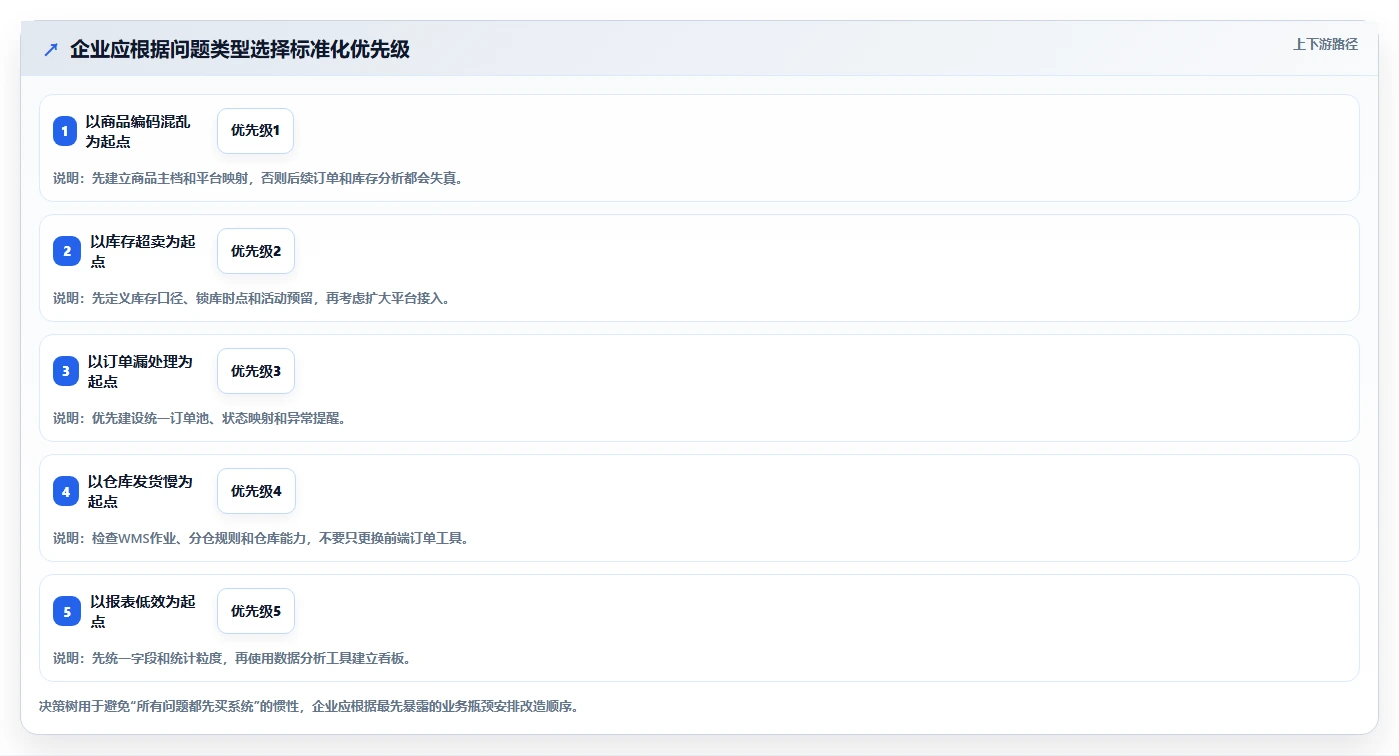Select the 优先级4 tag
This screenshot has height=756, width=1399.
256,491
